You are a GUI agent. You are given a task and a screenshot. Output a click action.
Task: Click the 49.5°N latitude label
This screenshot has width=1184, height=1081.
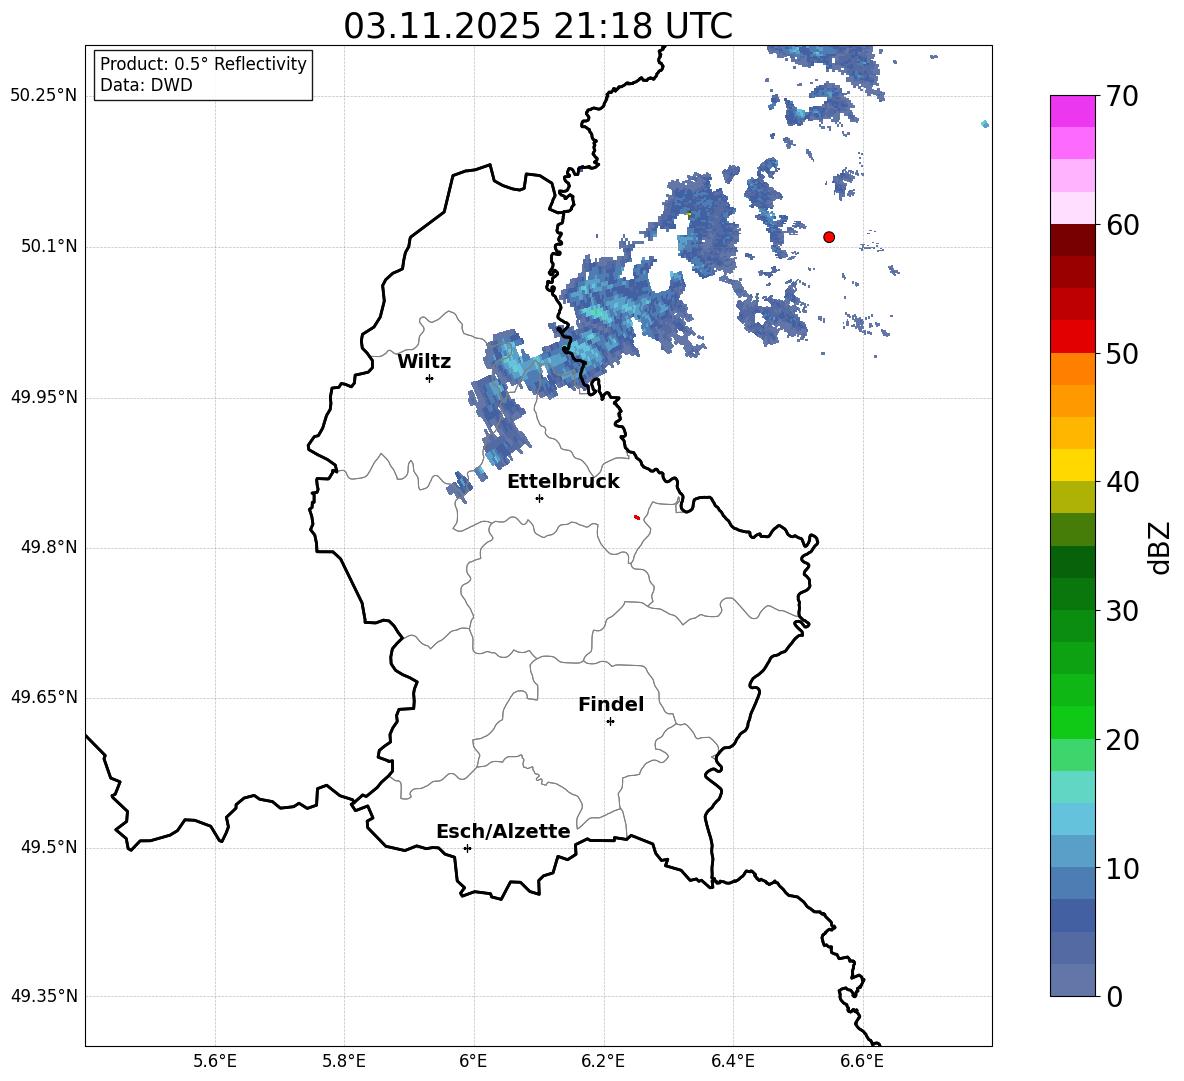pyautogui.click(x=49, y=847)
